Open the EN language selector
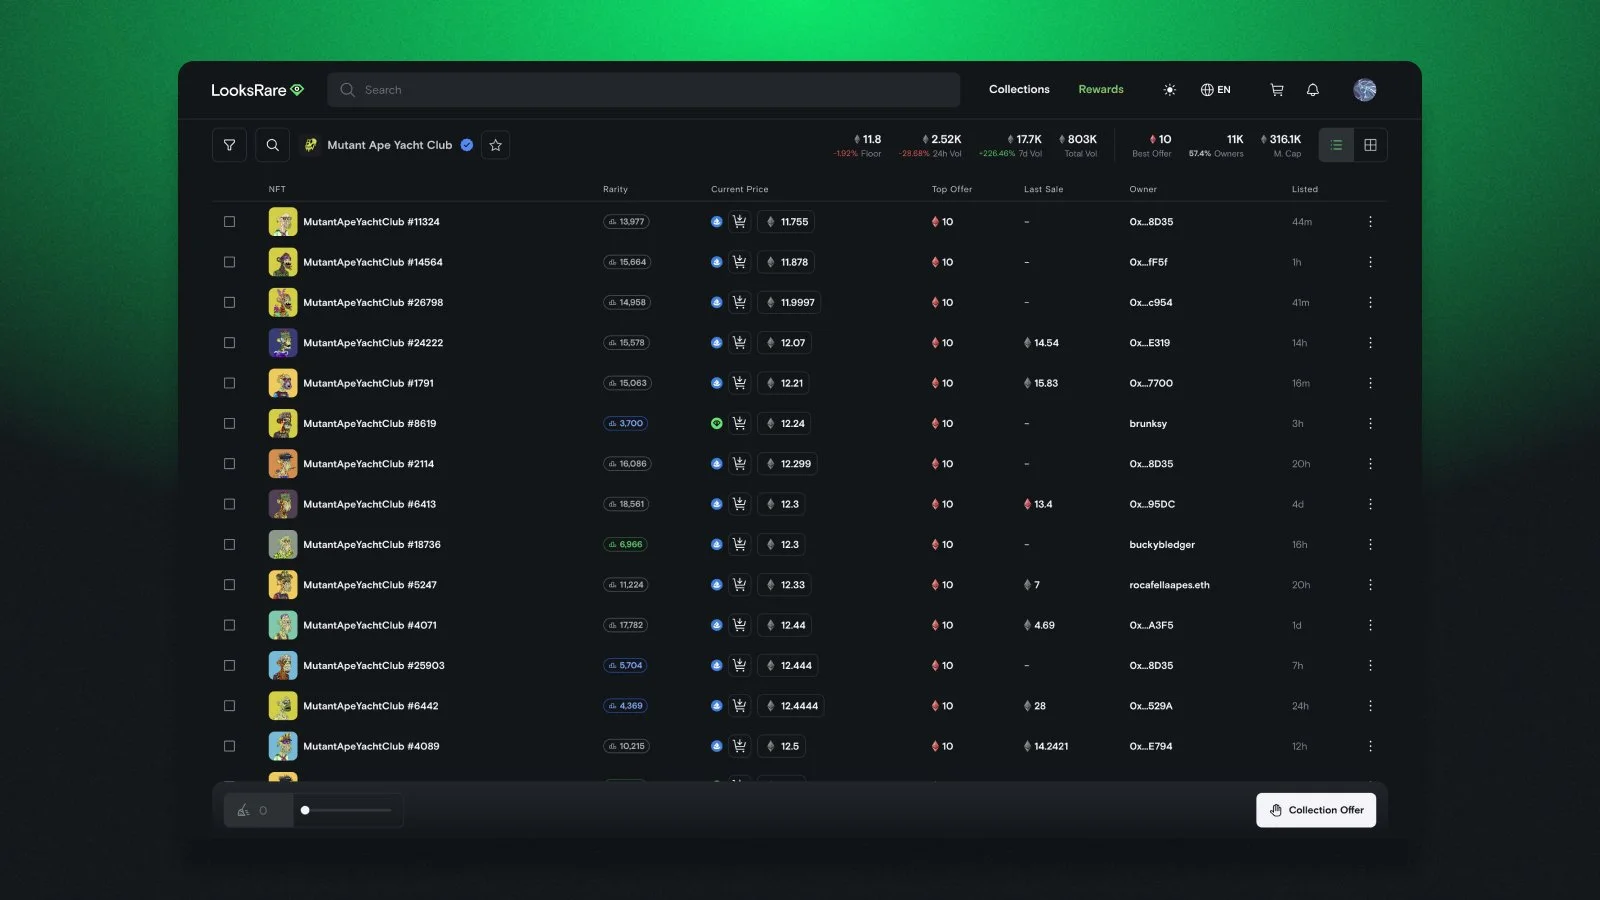This screenshot has width=1600, height=900. pyautogui.click(x=1215, y=90)
